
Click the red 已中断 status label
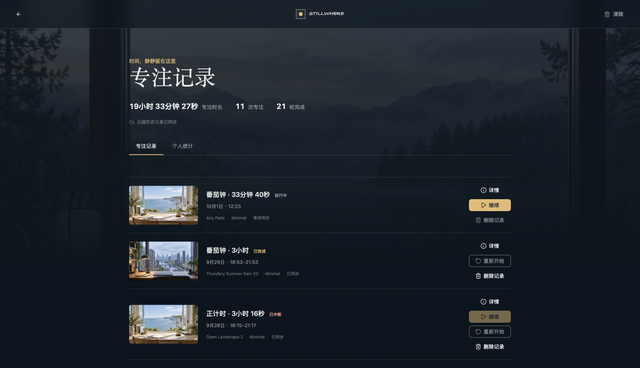pos(275,315)
